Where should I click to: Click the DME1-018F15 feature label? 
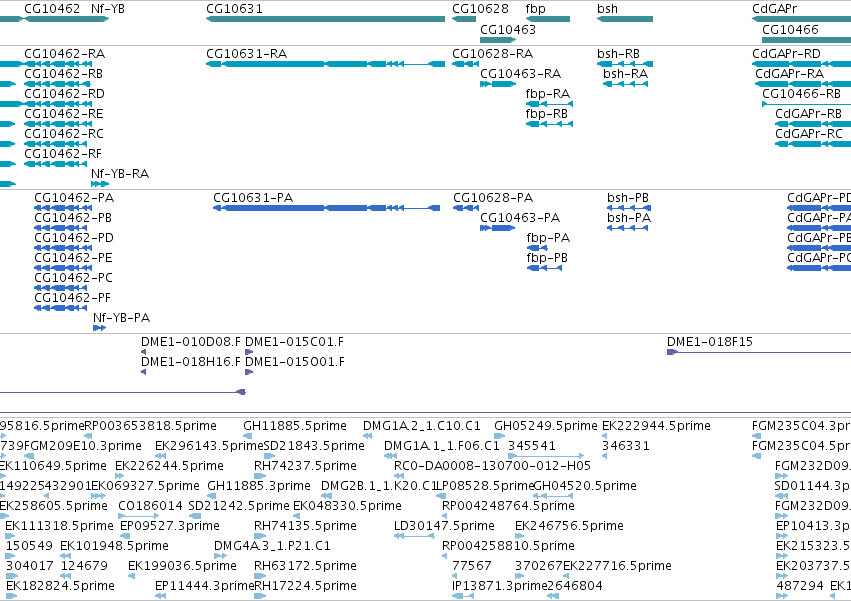pyautogui.click(x=710, y=342)
